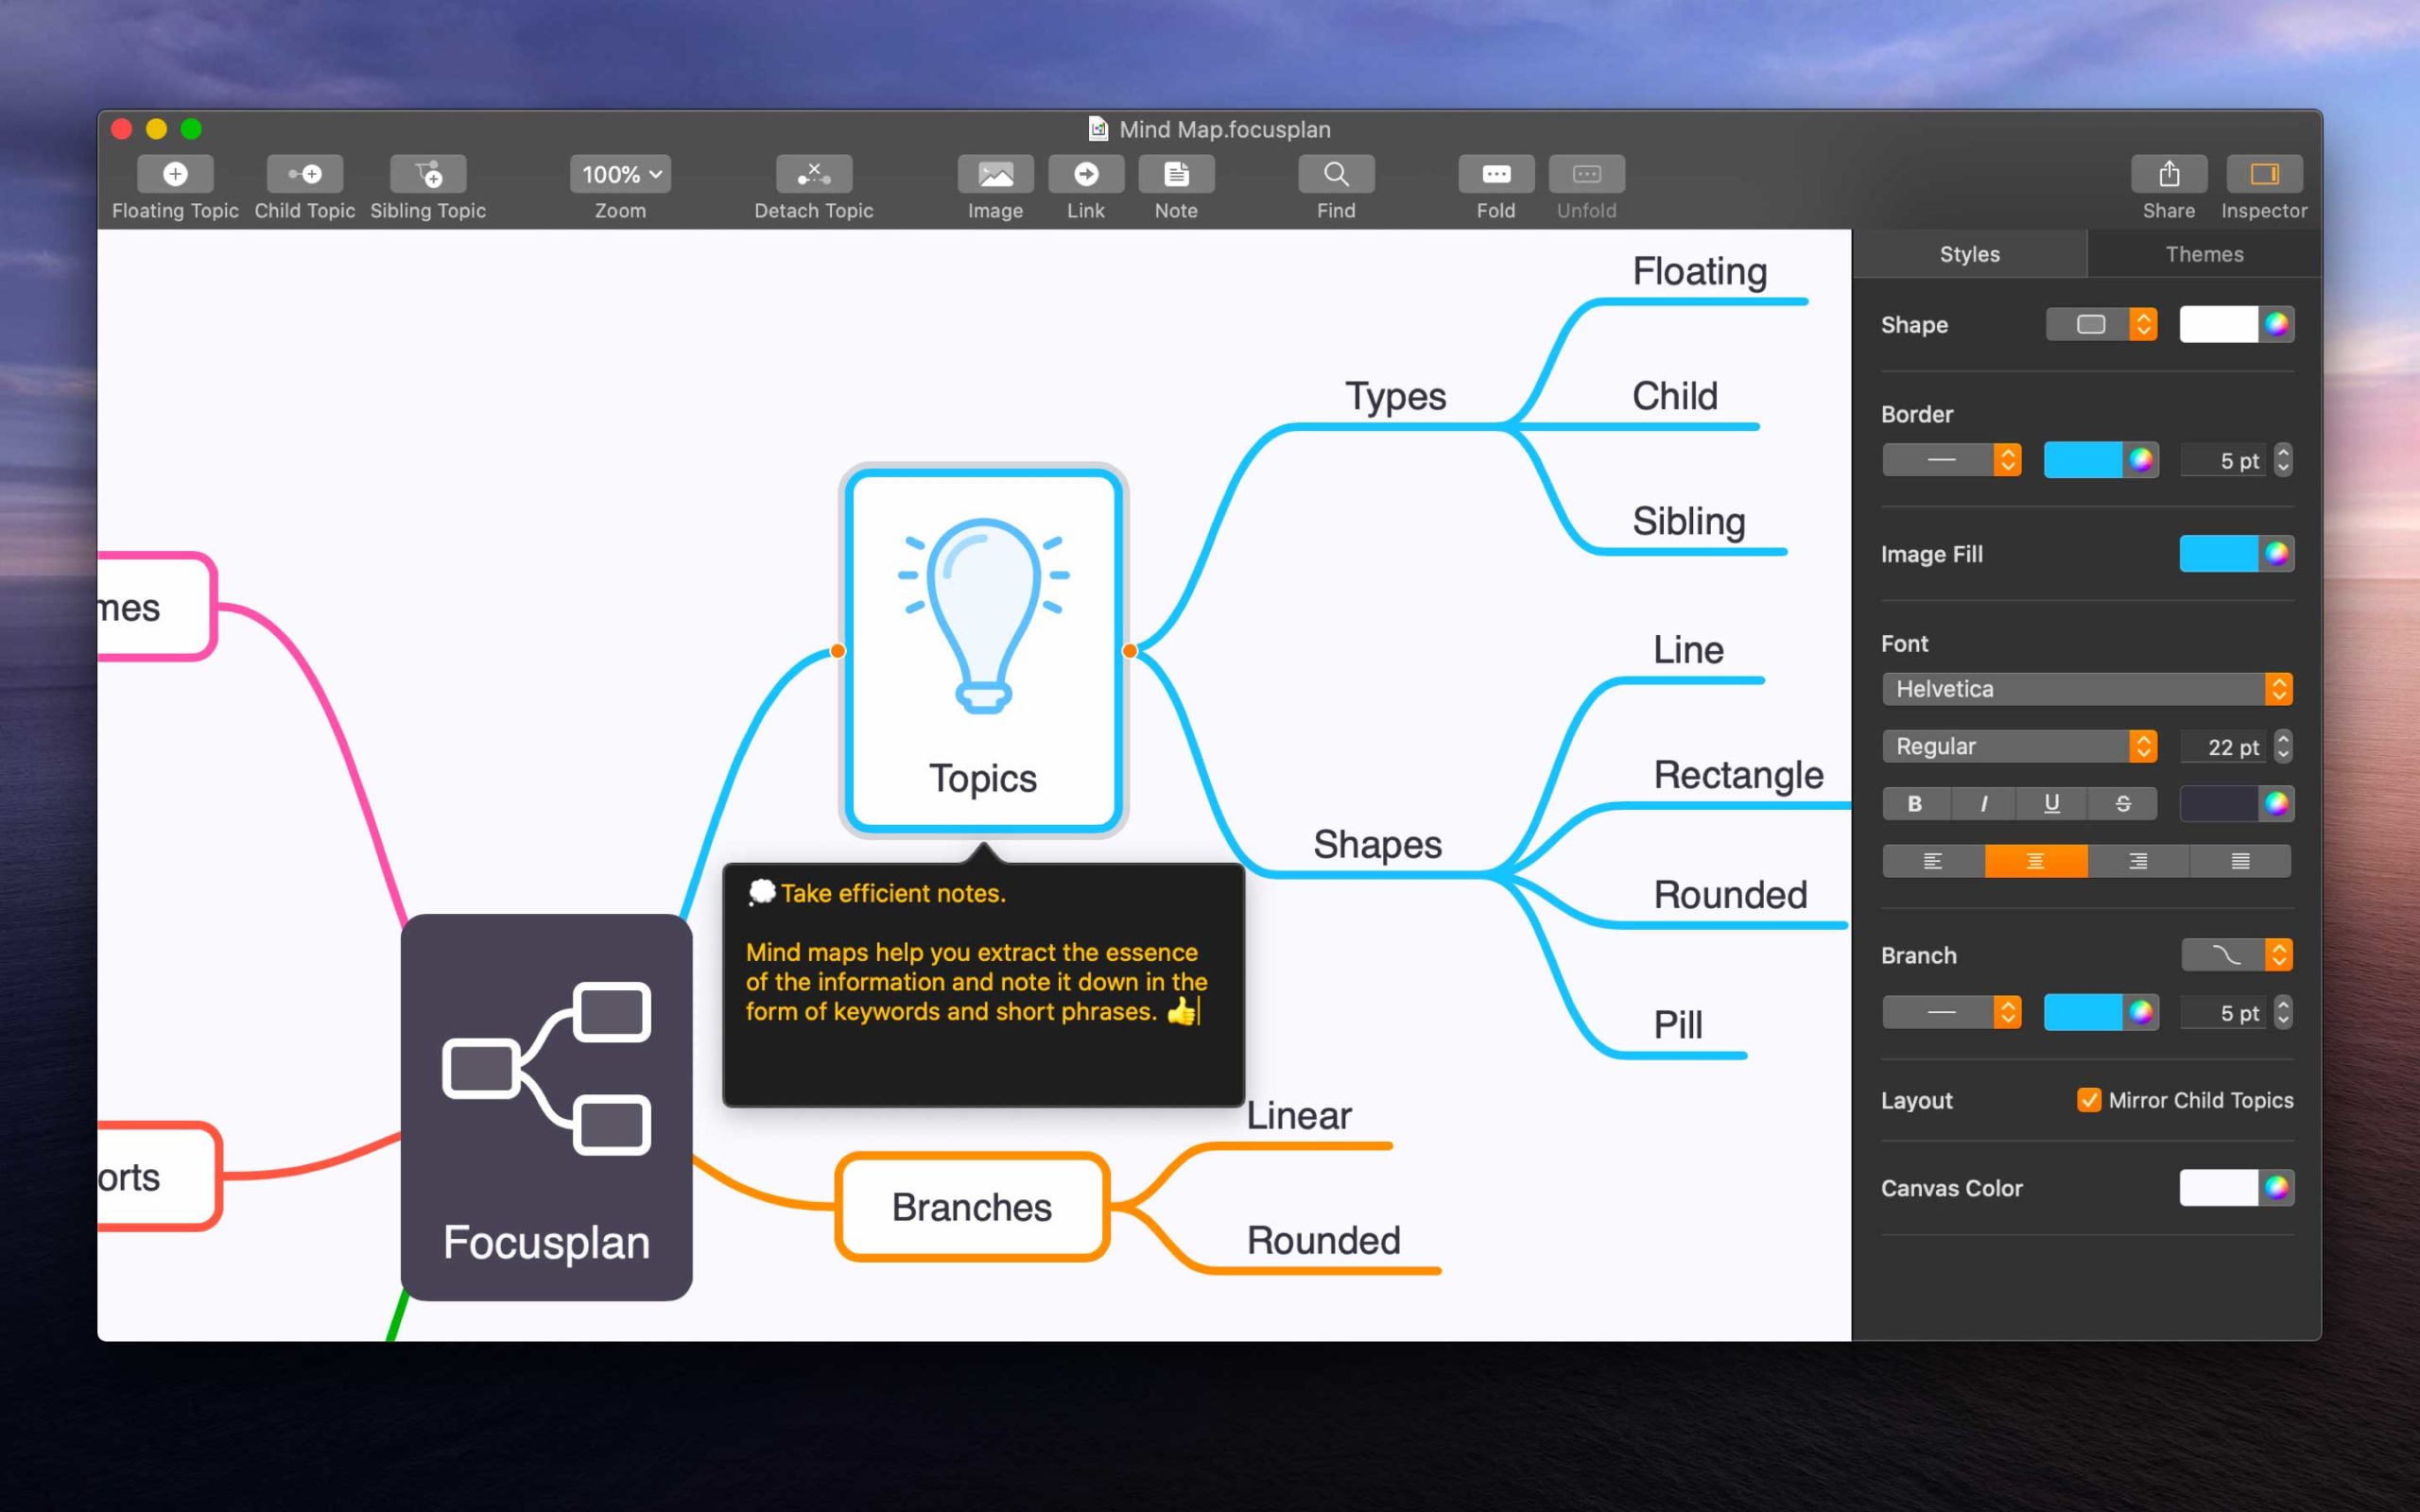
Task: Open the Note toolbar icon
Action: point(1176,174)
